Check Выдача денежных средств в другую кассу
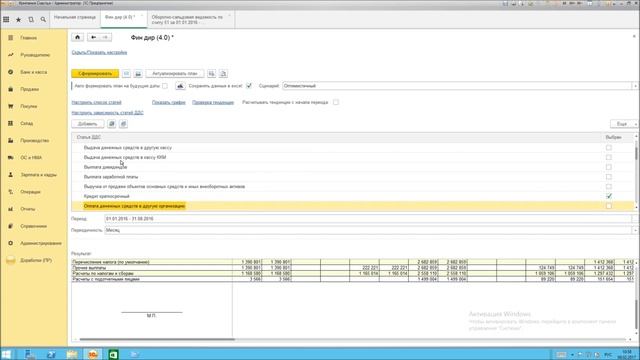Viewport: 640px width, 360px height. 609,147
